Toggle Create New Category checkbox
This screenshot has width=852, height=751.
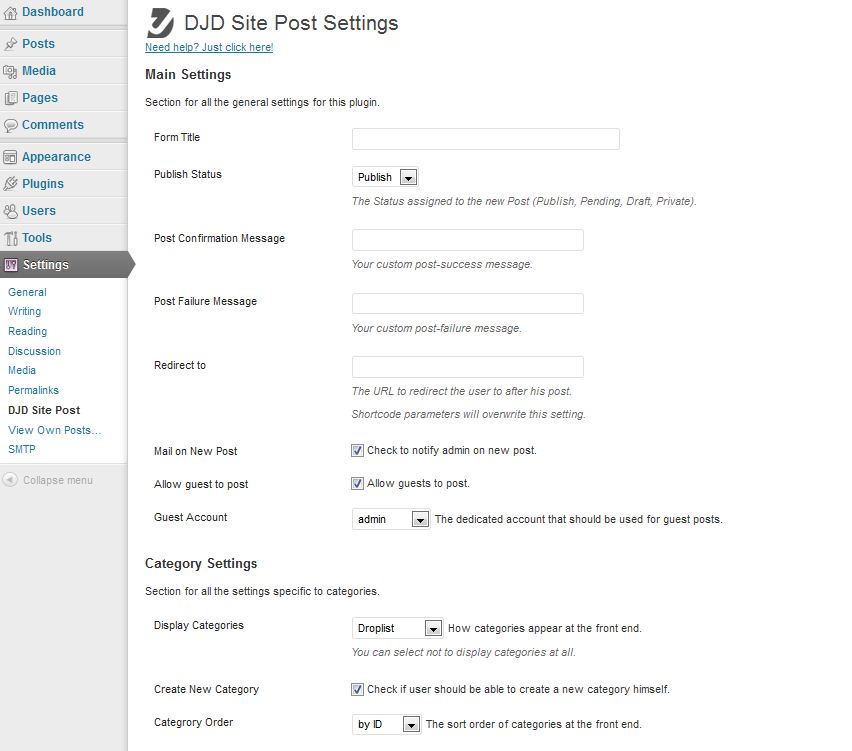point(357,690)
